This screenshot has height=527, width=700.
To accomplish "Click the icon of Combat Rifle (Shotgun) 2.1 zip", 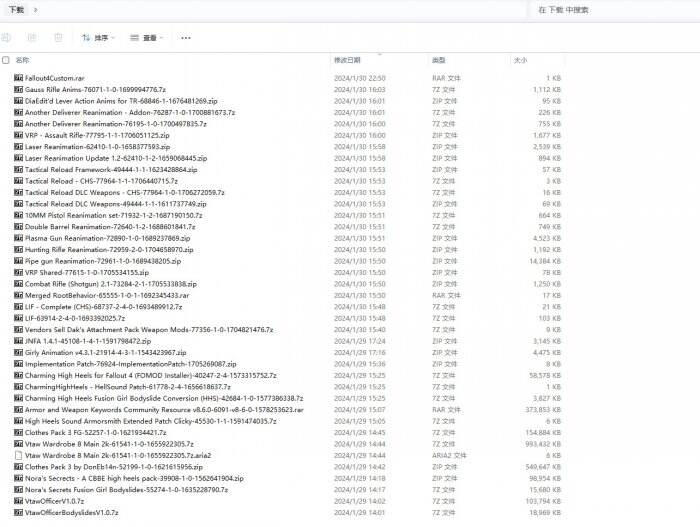I will coord(18,284).
